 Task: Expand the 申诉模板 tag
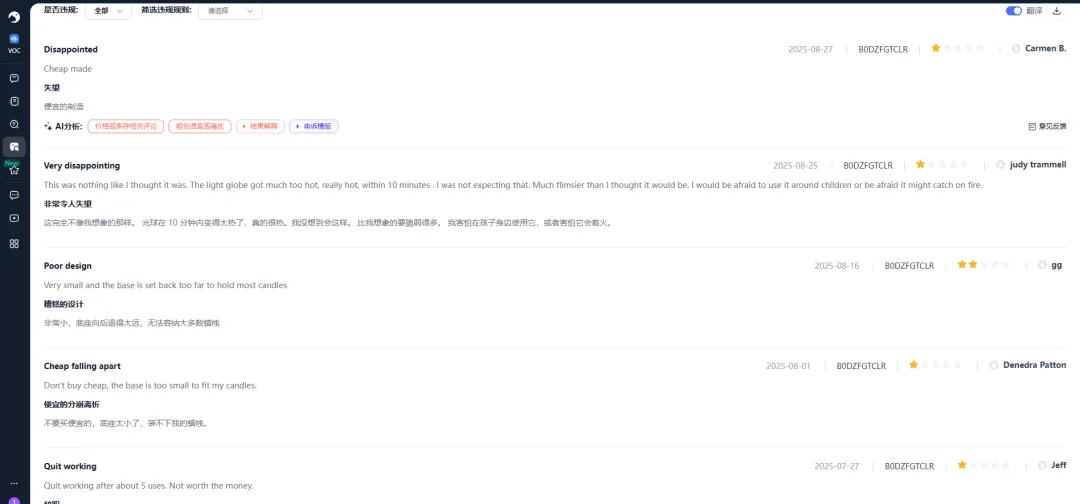coord(314,127)
